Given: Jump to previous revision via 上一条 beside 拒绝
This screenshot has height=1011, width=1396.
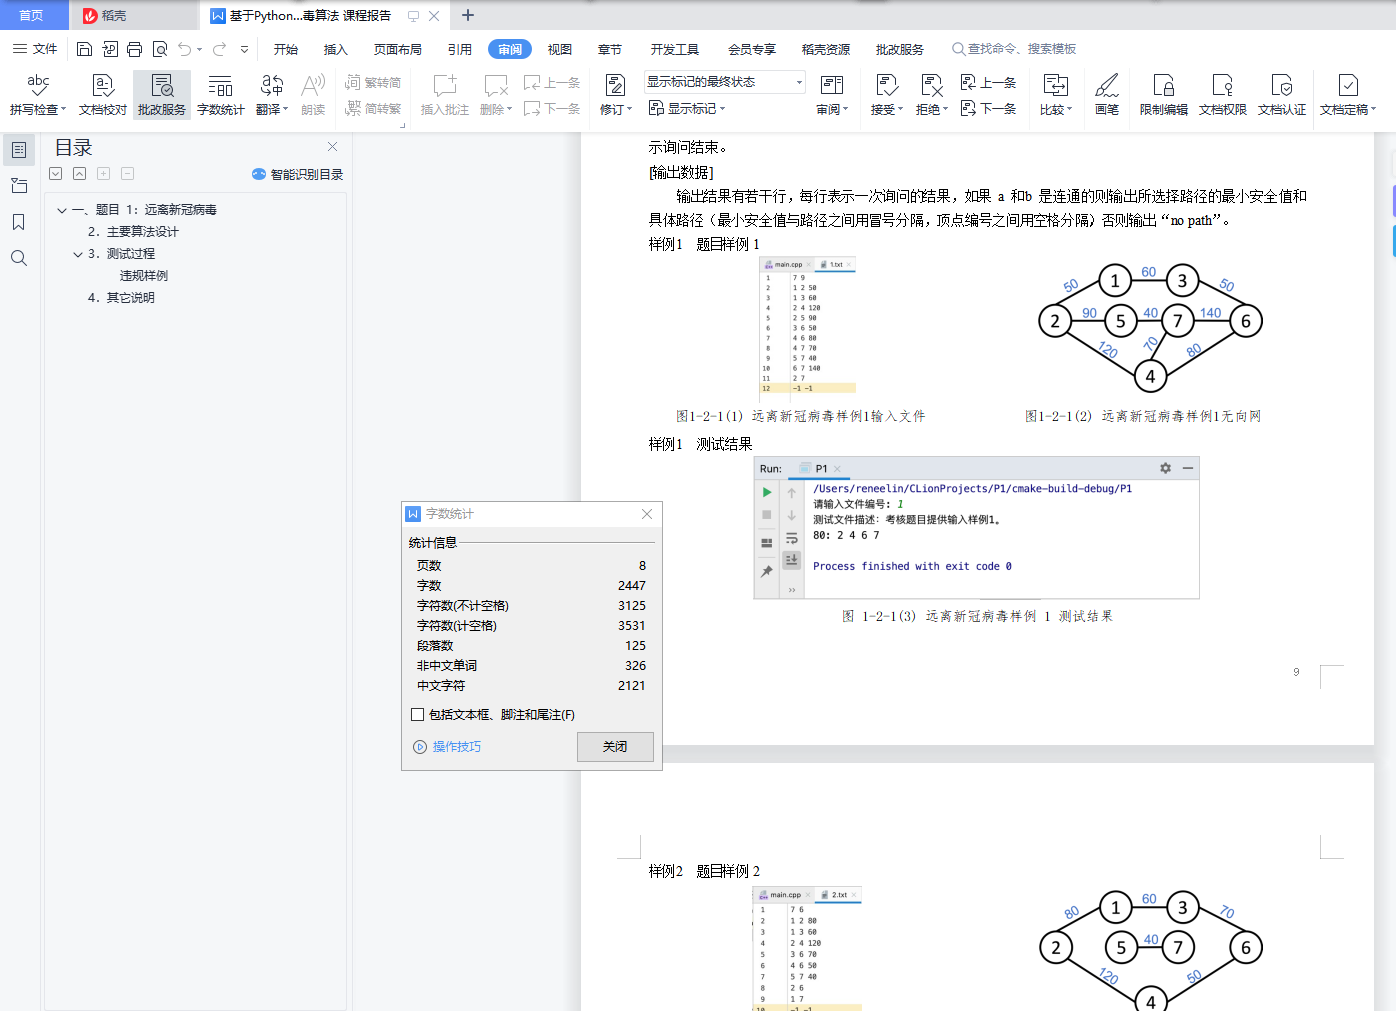Looking at the screenshot, I should tap(988, 83).
